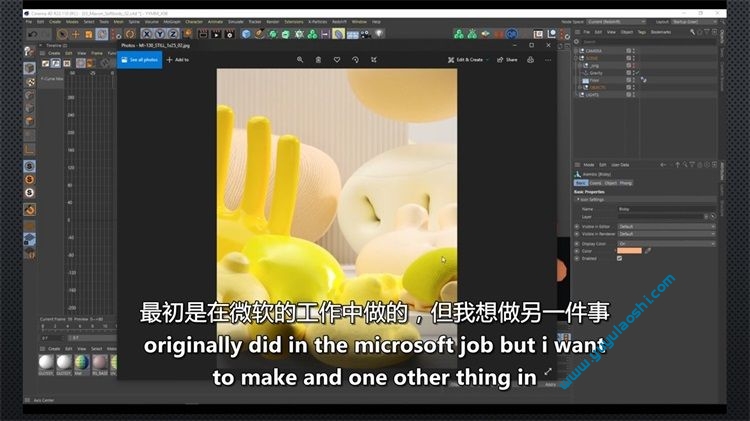Click fullscreen expand arrow in Photos

[548, 371]
